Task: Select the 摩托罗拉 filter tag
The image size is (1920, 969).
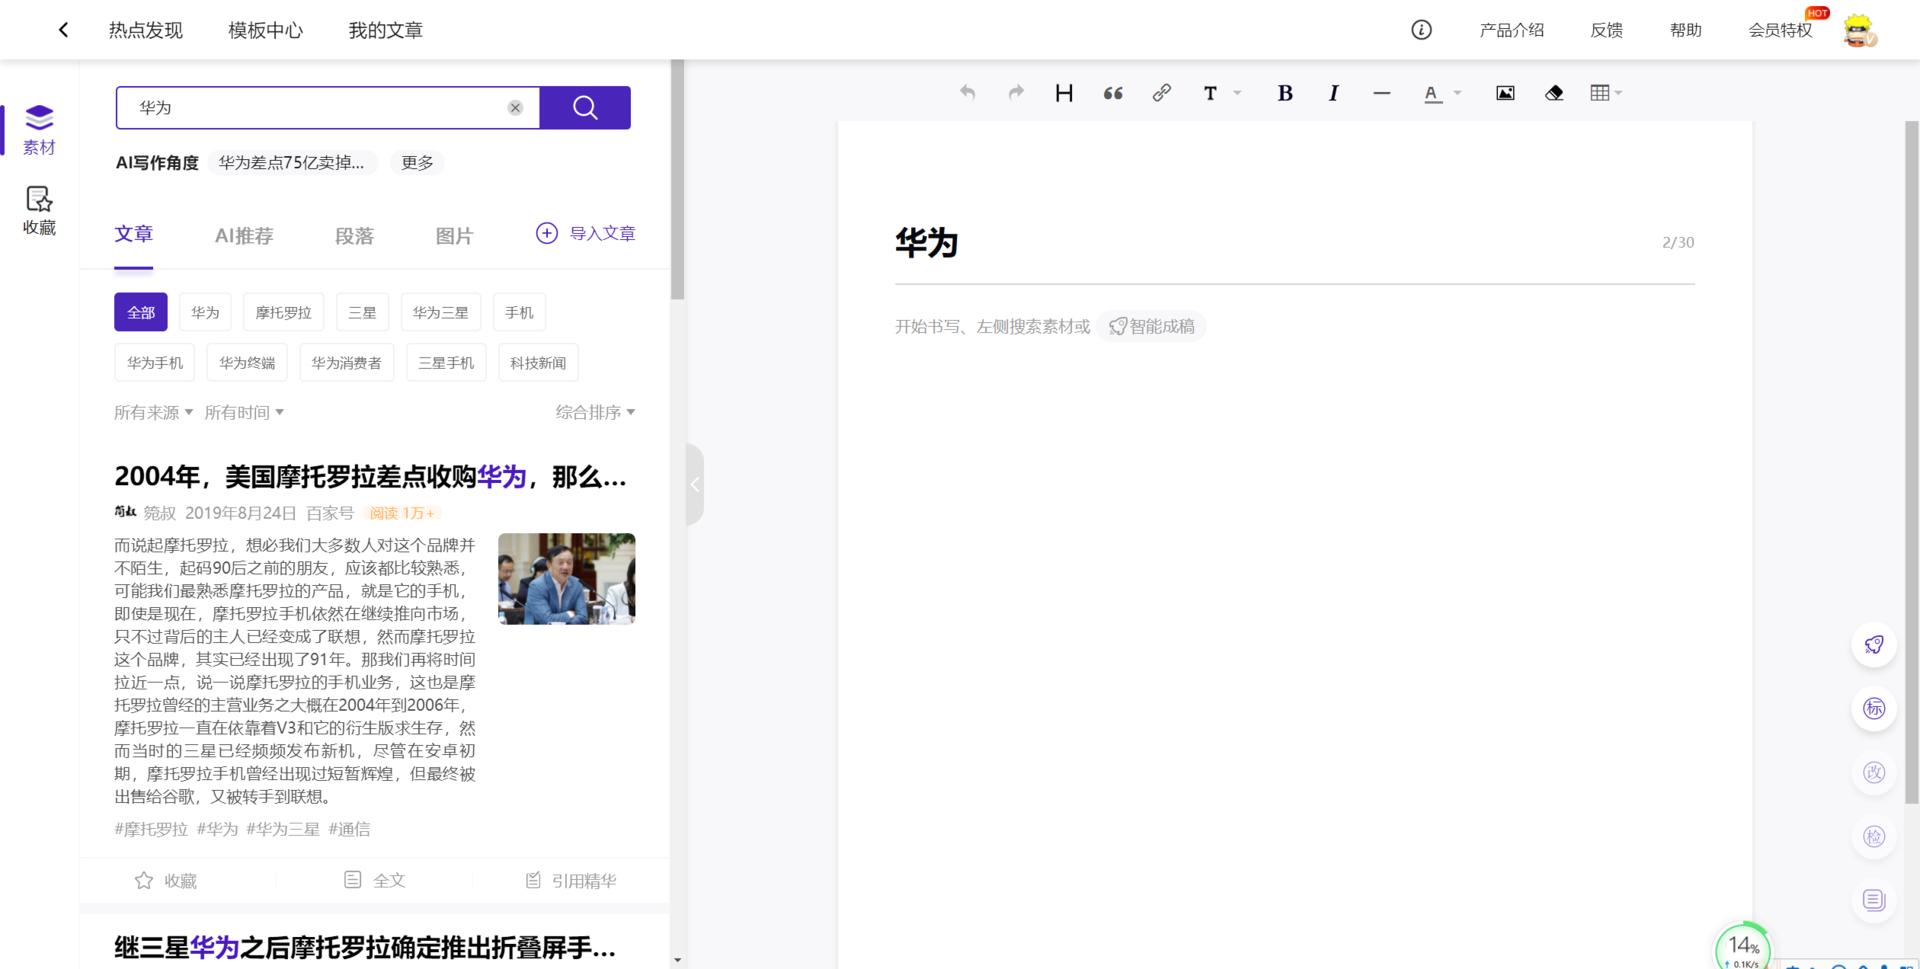Action: point(284,312)
